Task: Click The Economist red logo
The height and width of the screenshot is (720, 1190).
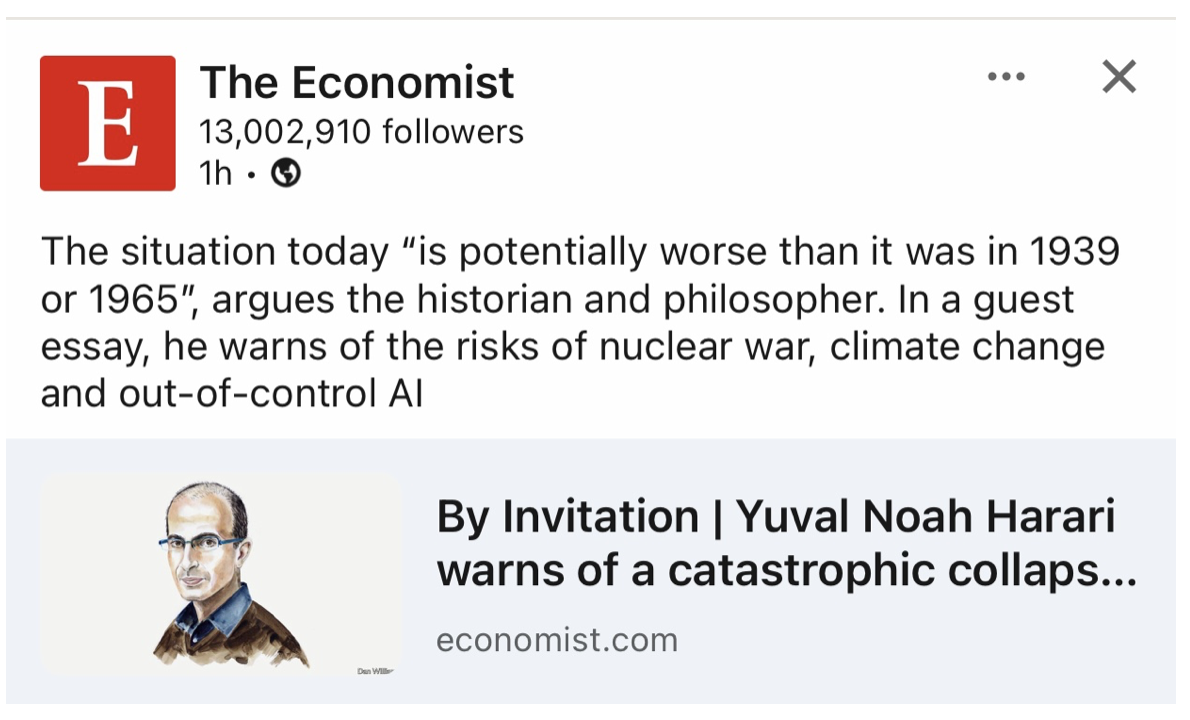Action: pos(108,123)
